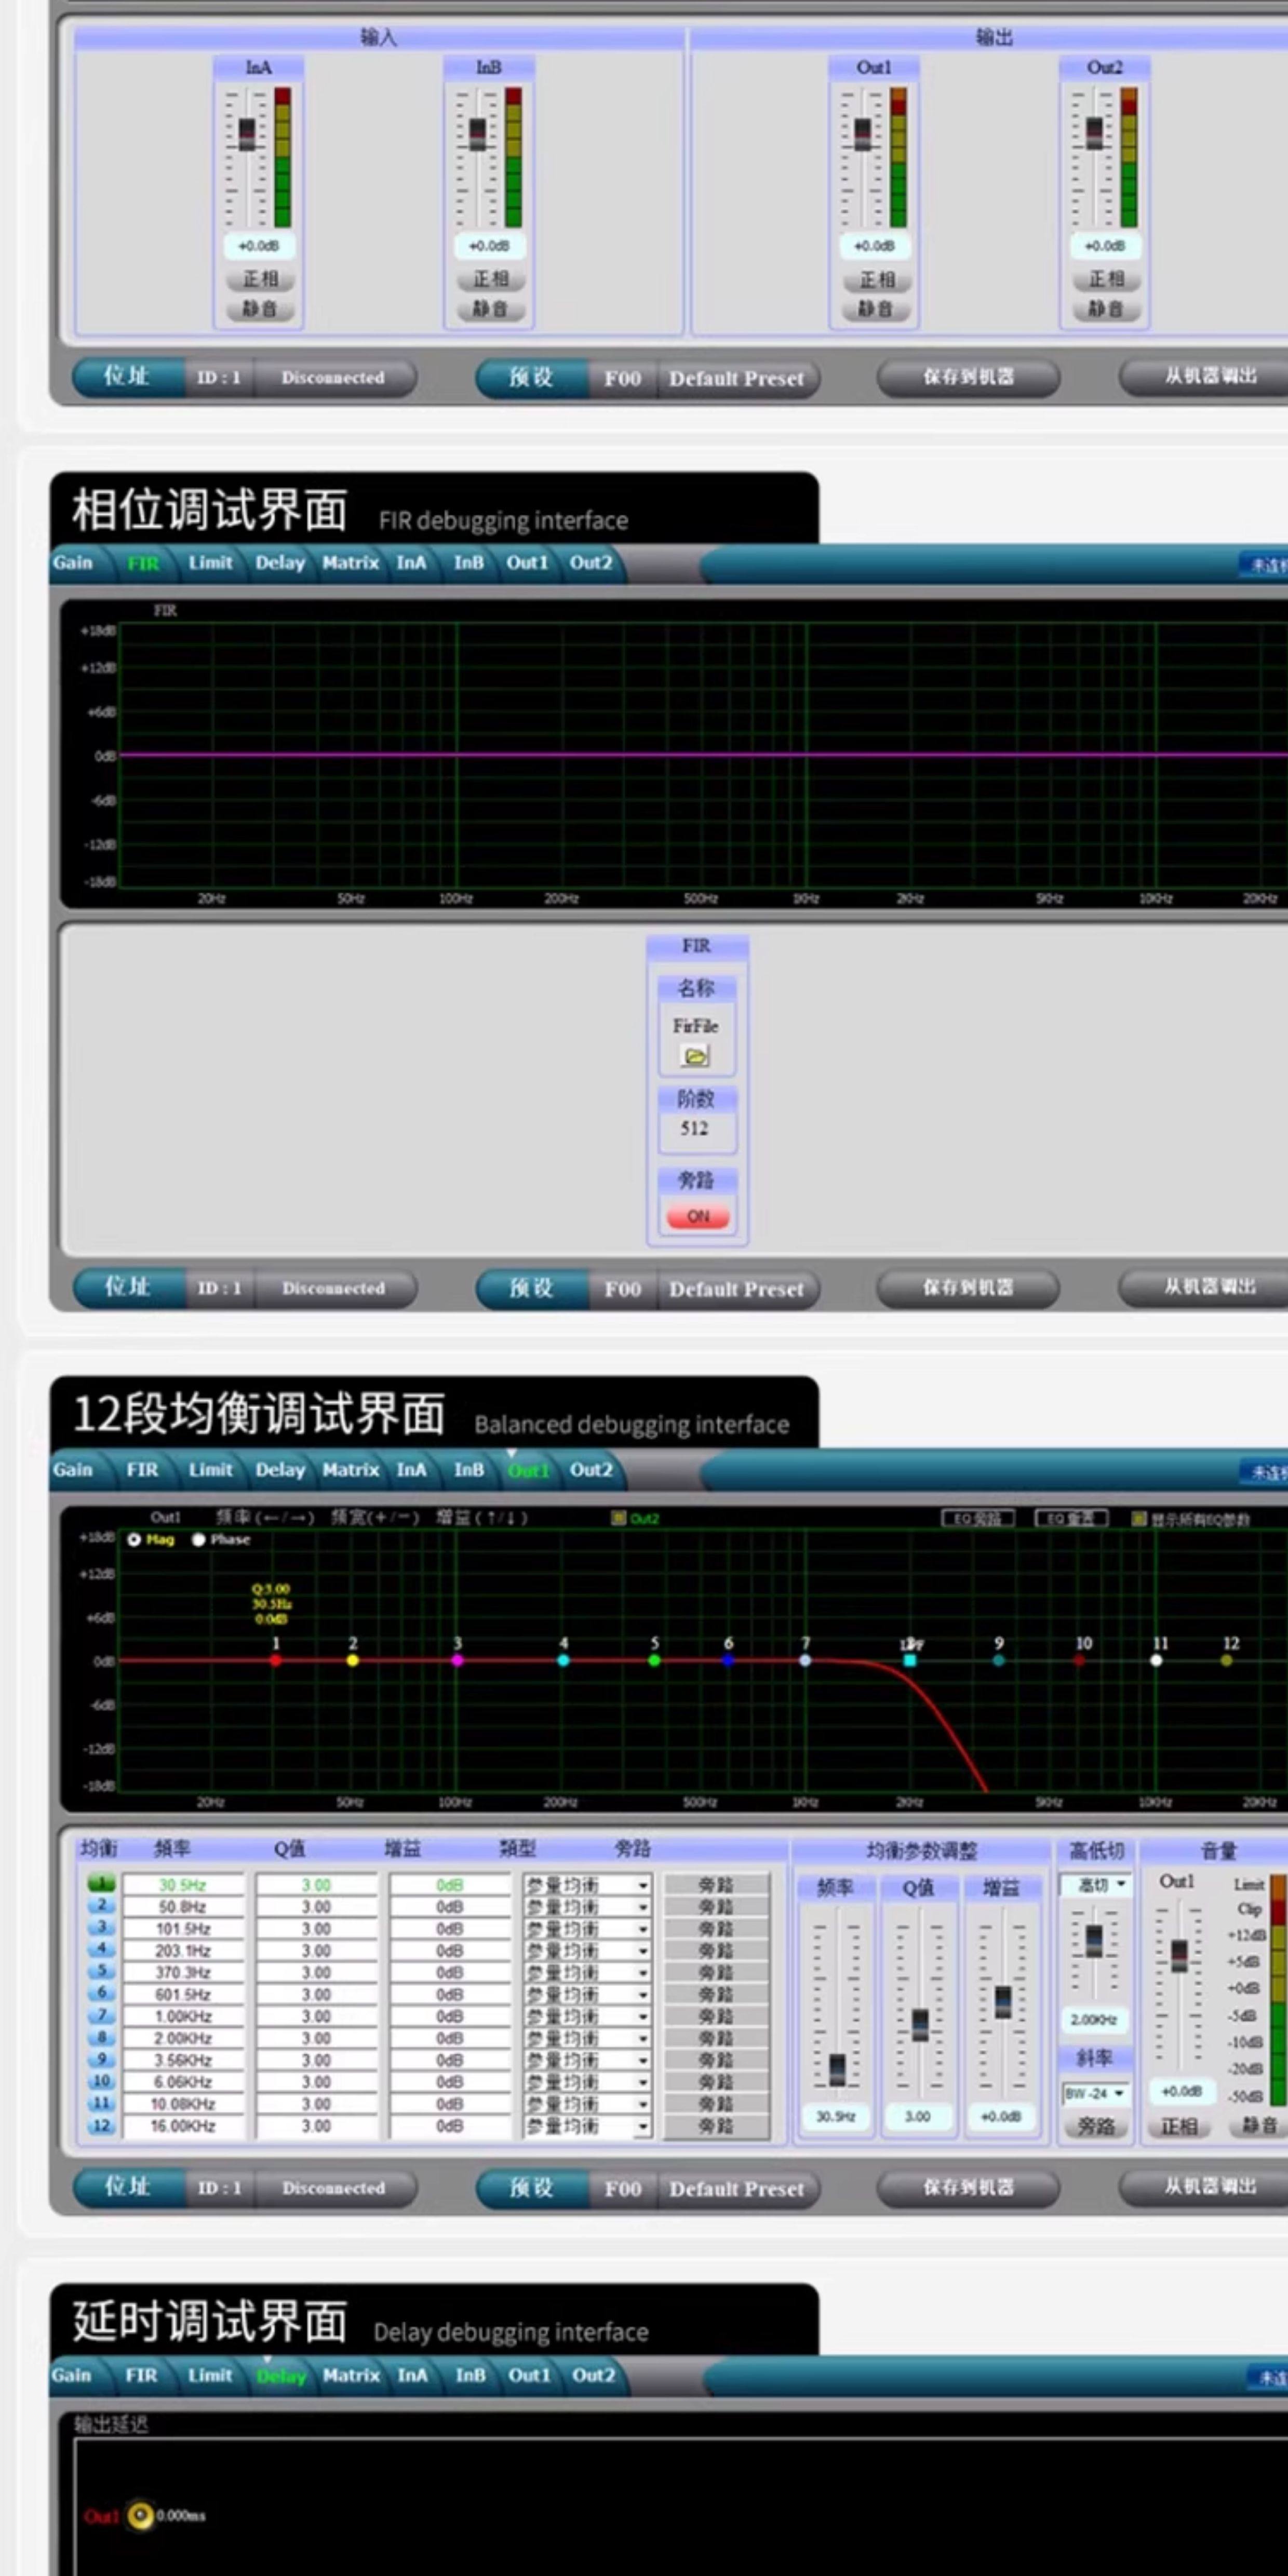The height and width of the screenshot is (2576, 1288).
Task: Click EQ band number 5 button
Action: (x=101, y=1971)
